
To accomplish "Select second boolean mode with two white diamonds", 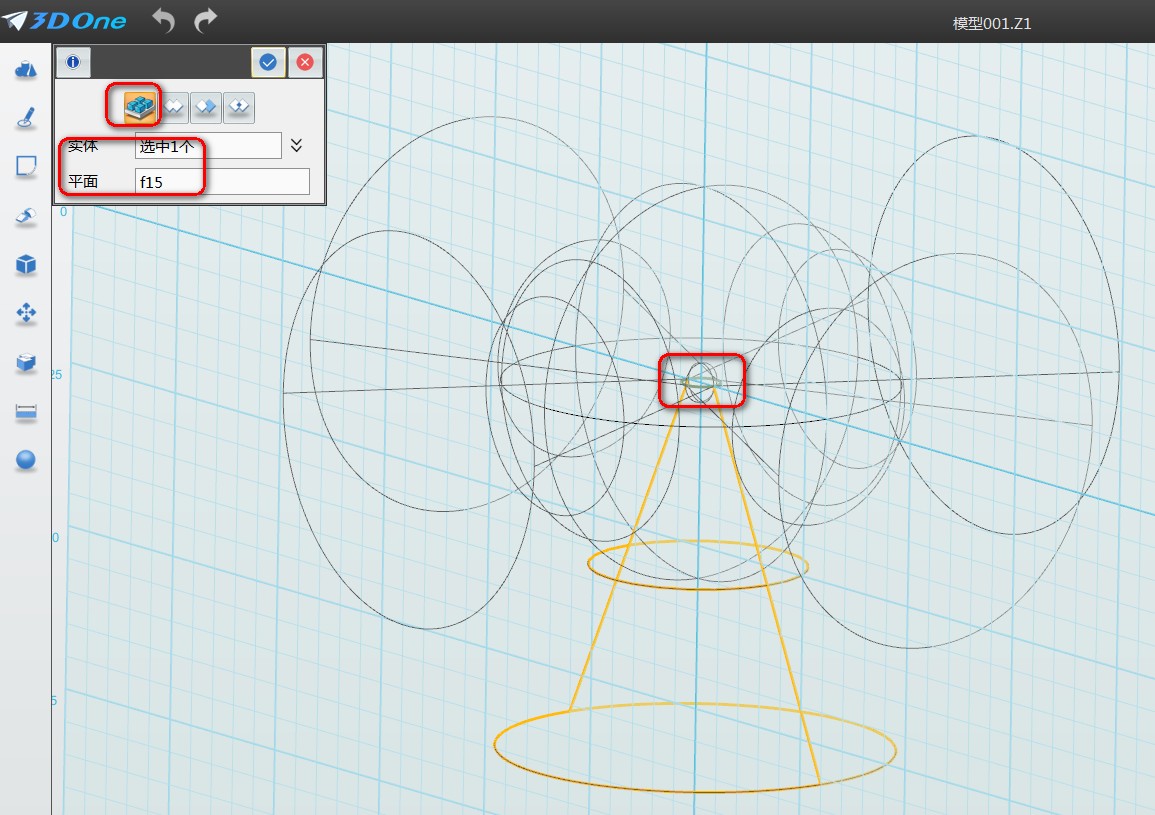I will (x=174, y=105).
